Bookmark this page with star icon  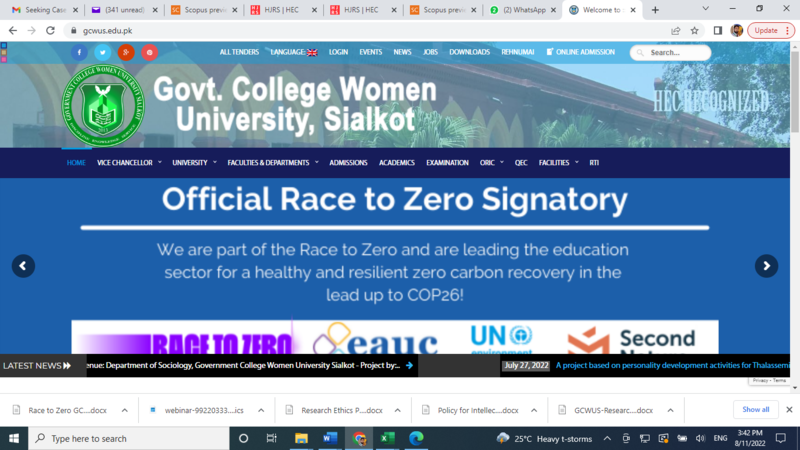point(694,31)
